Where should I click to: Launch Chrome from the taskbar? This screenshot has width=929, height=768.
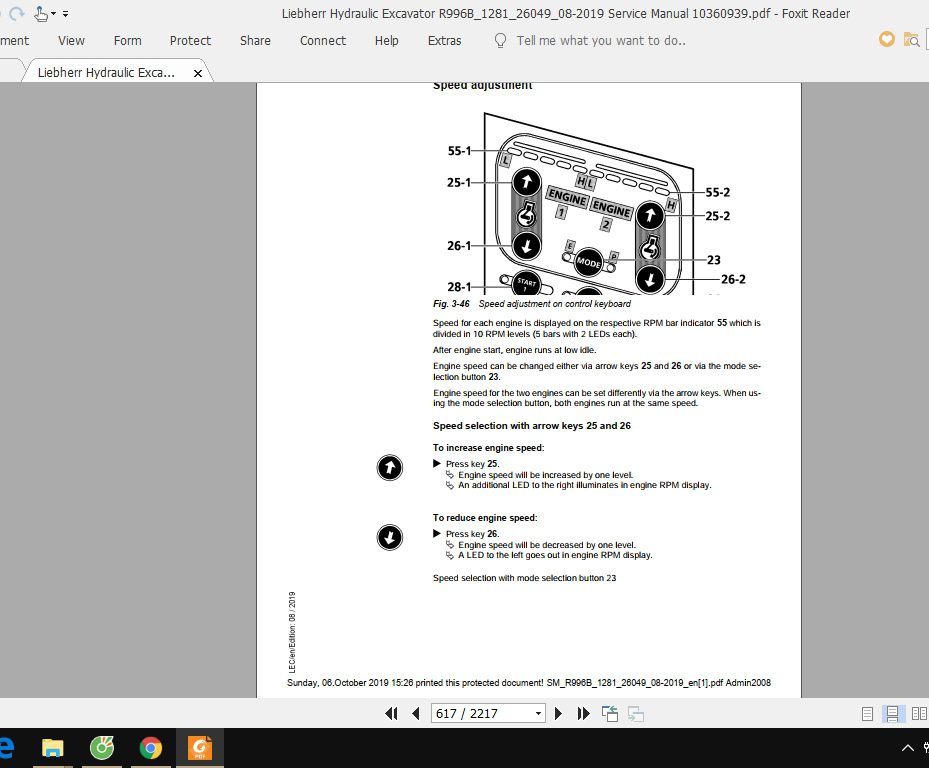coord(152,748)
